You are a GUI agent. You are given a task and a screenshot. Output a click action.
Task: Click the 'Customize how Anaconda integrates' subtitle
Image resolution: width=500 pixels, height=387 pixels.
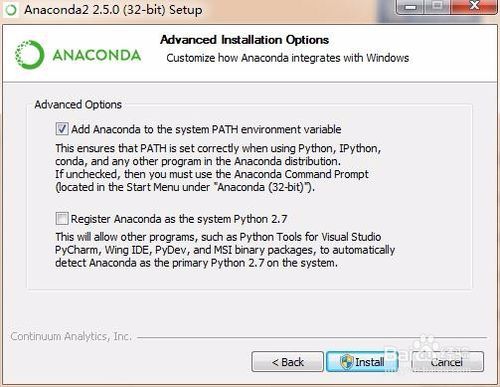tap(288, 58)
